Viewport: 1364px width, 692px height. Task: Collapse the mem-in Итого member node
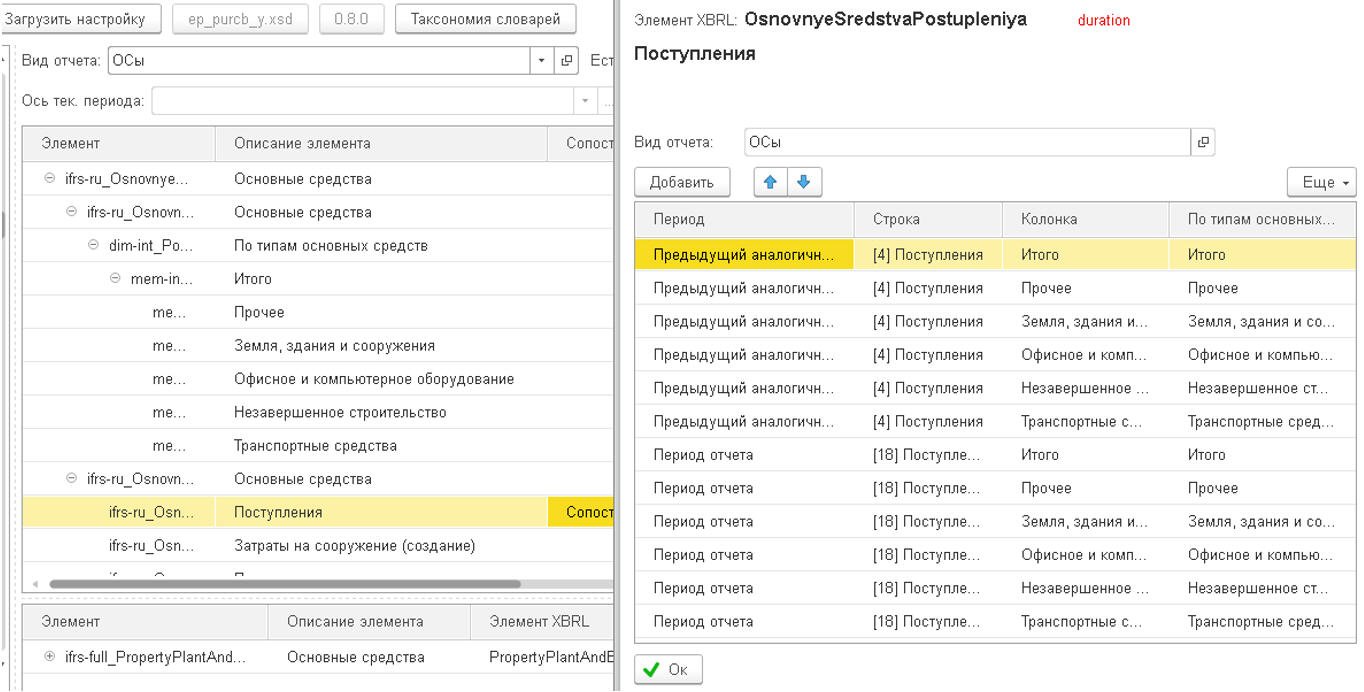point(115,279)
